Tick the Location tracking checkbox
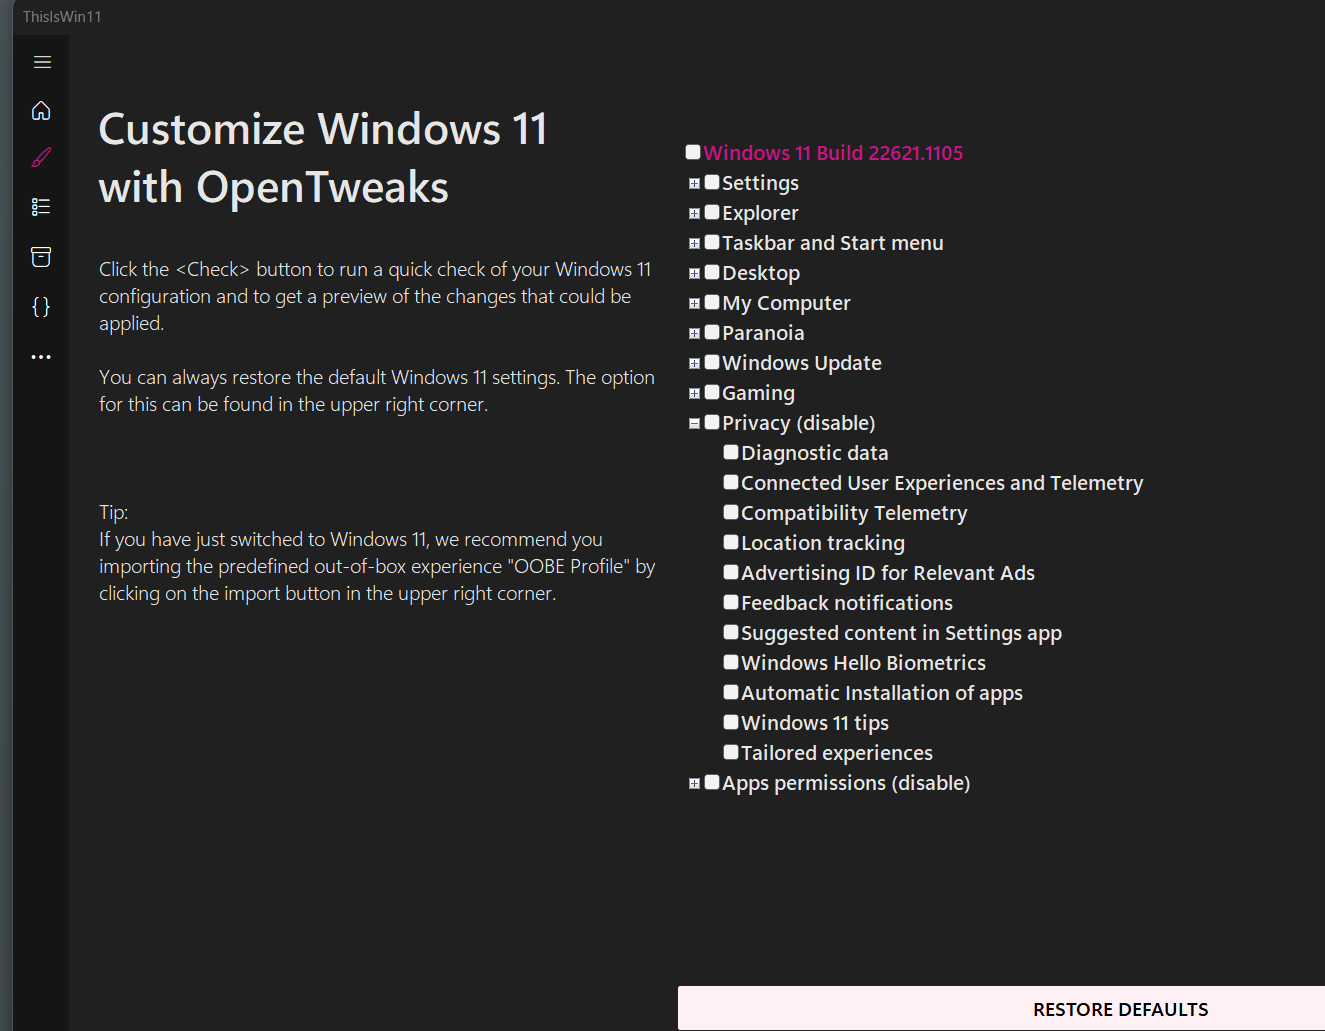Viewport: 1325px width, 1031px height. tap(731, 542)
